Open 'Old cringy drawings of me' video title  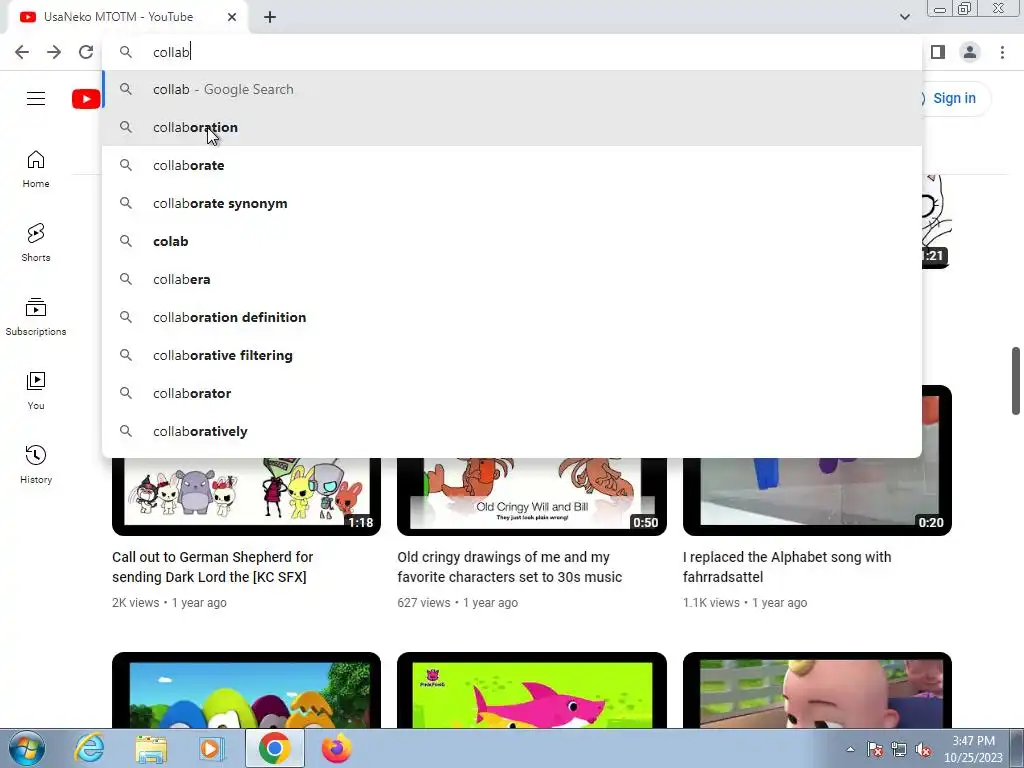click(x=509, y=567)
